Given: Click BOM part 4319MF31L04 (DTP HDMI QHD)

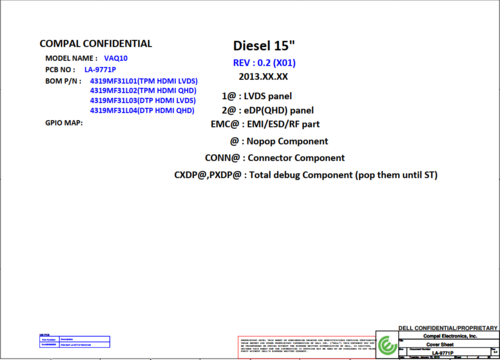Looking at the screenshot, I should [142, 111].
